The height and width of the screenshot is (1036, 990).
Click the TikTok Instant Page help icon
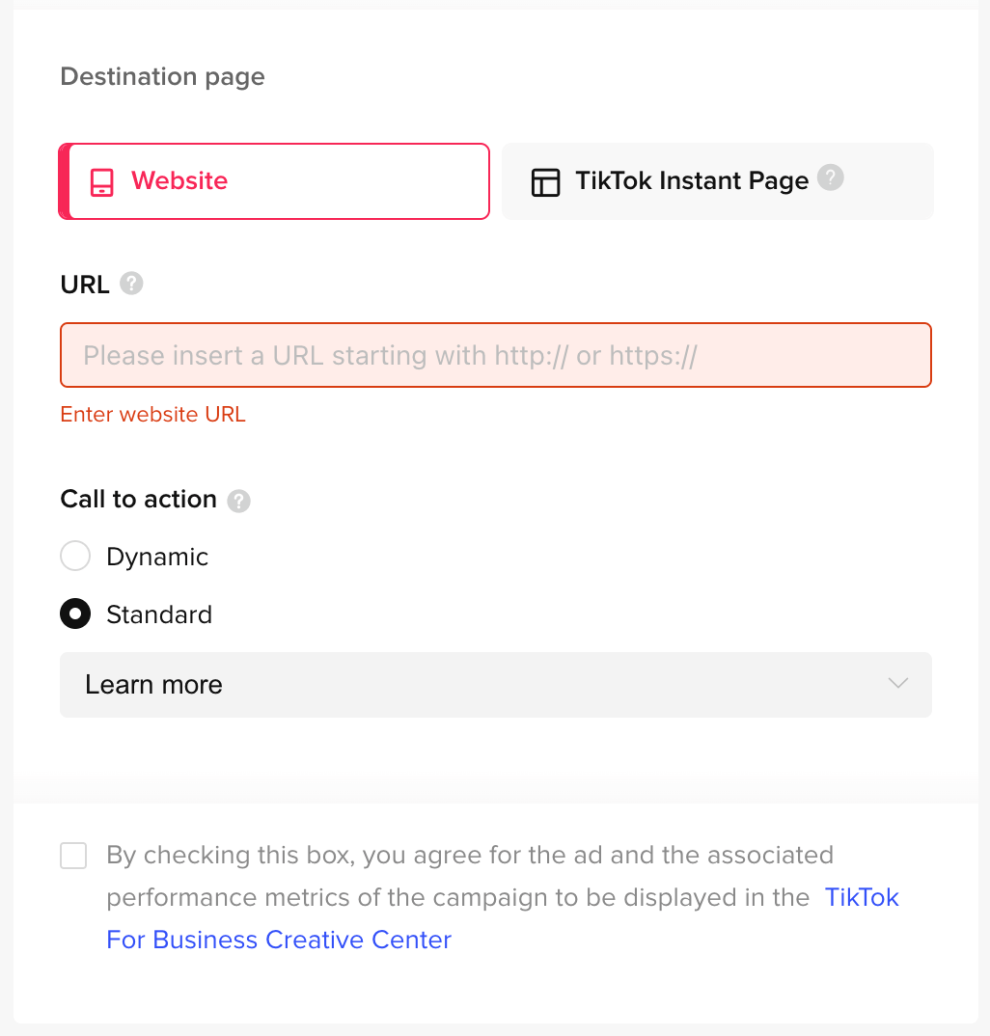[x=830, y=178]
